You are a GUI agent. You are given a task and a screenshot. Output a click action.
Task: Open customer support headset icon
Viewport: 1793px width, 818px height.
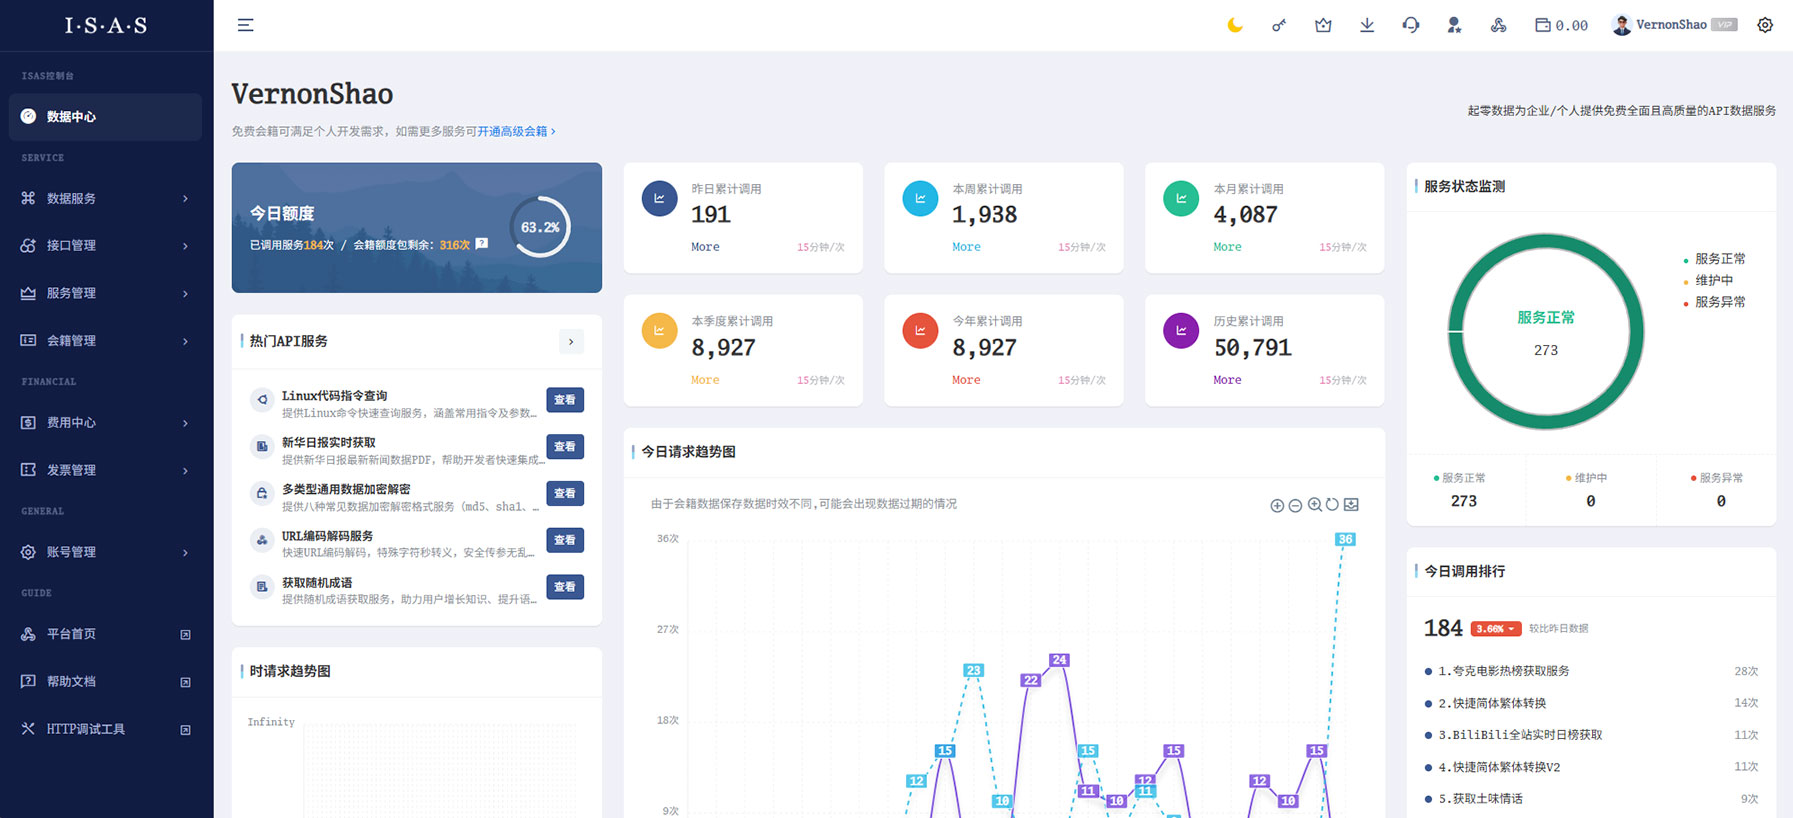[x=1411, y=25]
